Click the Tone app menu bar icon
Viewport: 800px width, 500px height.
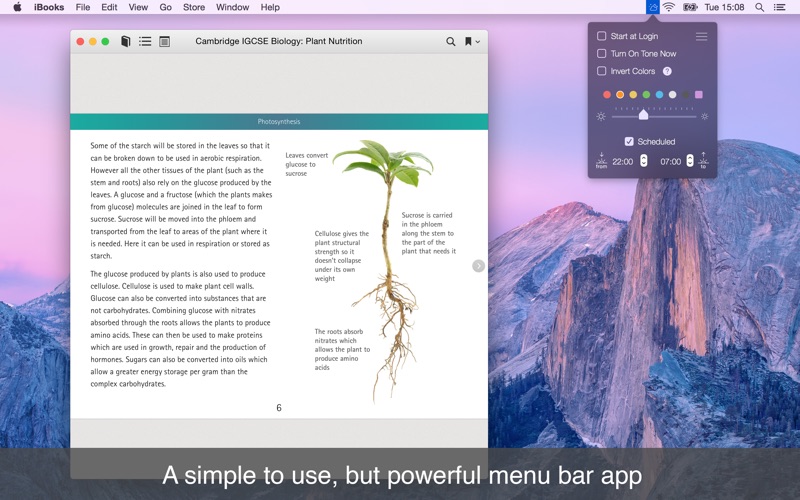(652, 7)
